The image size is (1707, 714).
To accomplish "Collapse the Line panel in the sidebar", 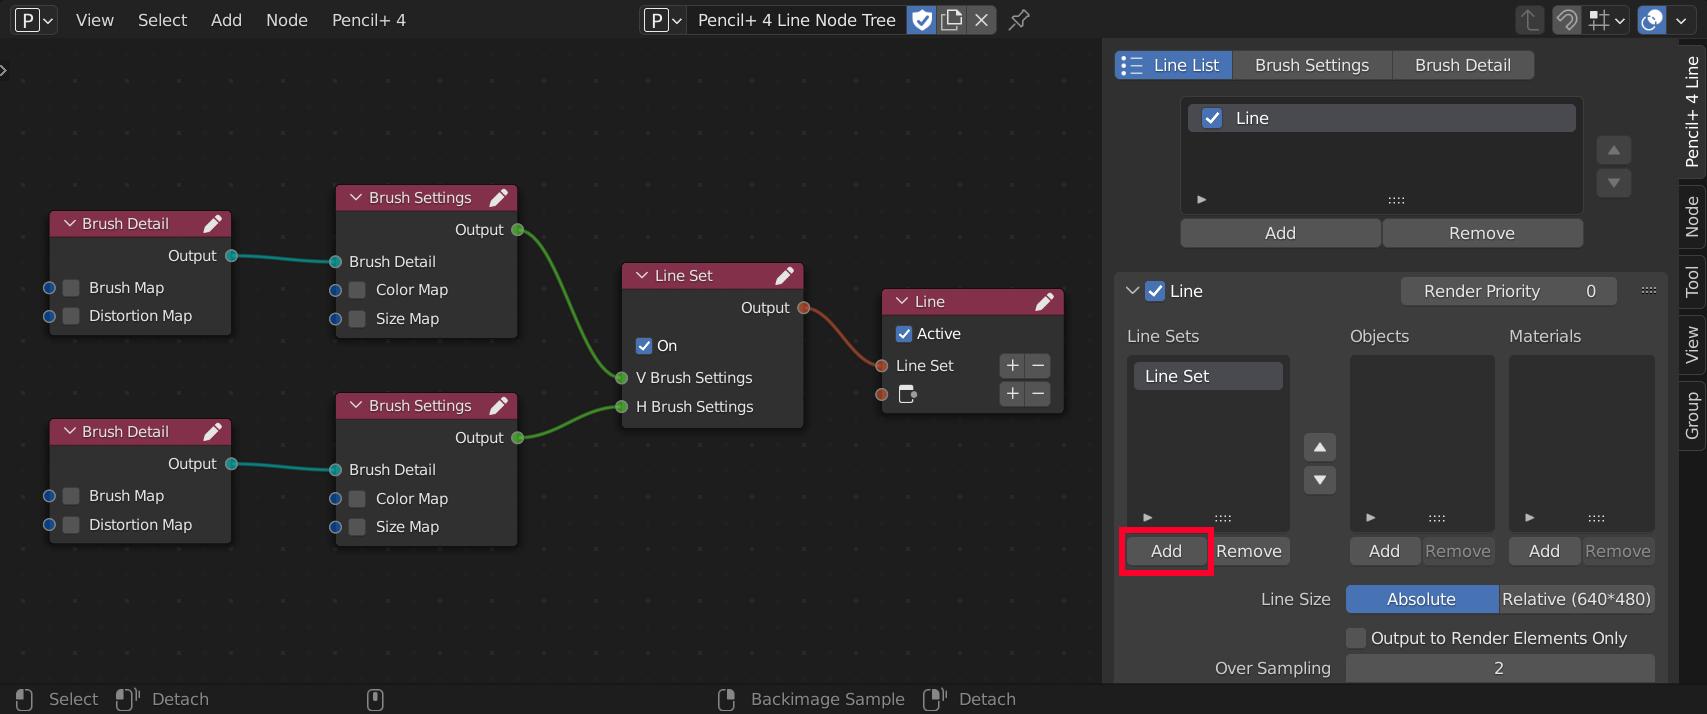I will click(x=1132, y=291).
